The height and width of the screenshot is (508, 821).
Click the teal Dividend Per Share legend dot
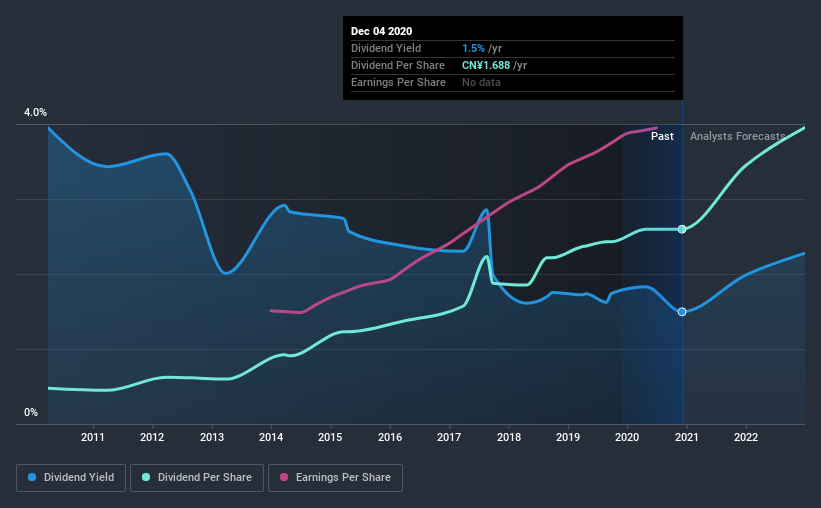pyautogui.click(x=146, y=477)
